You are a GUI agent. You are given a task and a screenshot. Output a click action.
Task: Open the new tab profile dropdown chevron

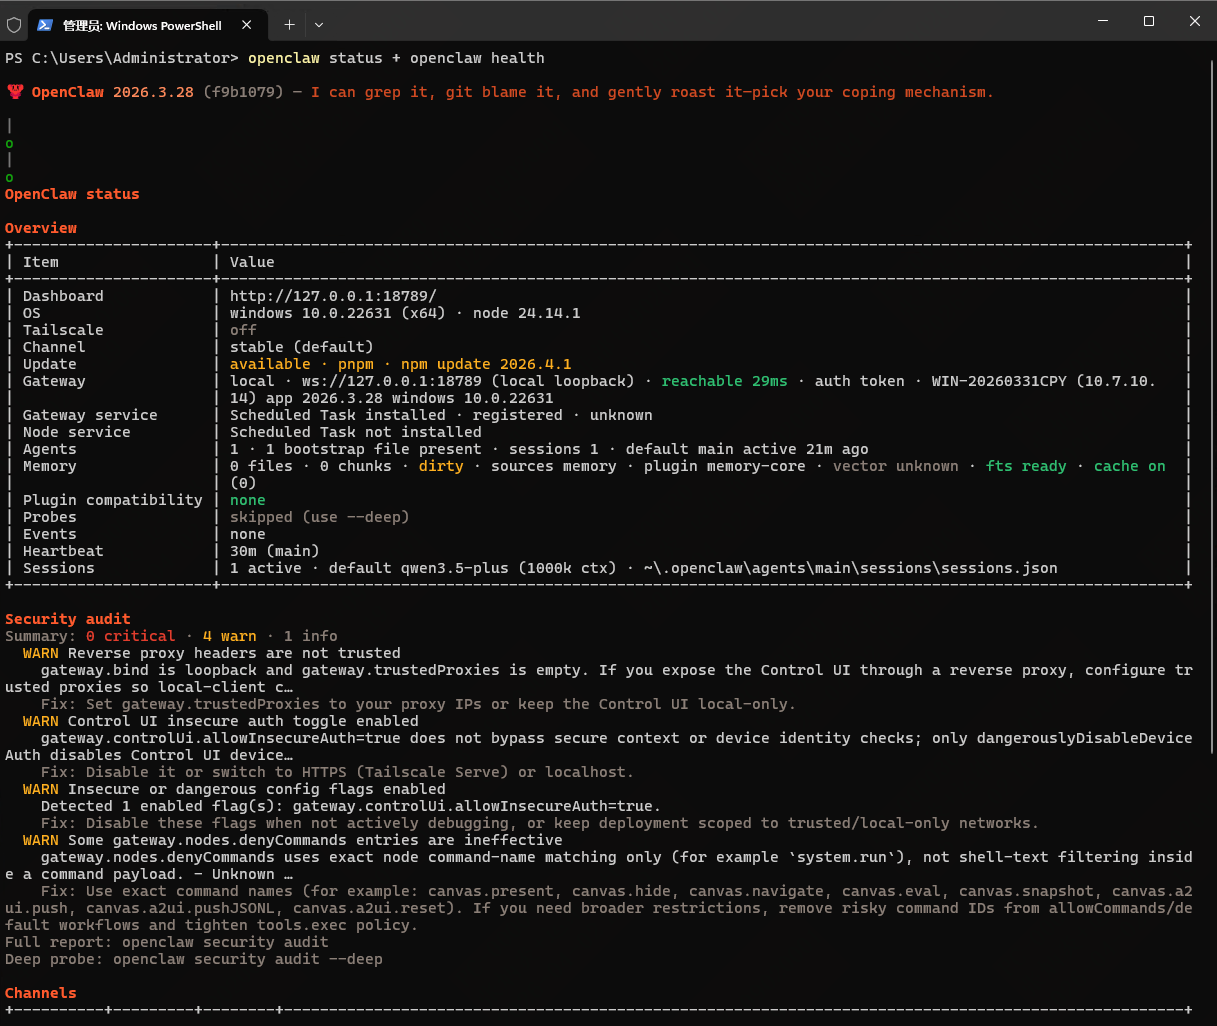click(319, 25)
